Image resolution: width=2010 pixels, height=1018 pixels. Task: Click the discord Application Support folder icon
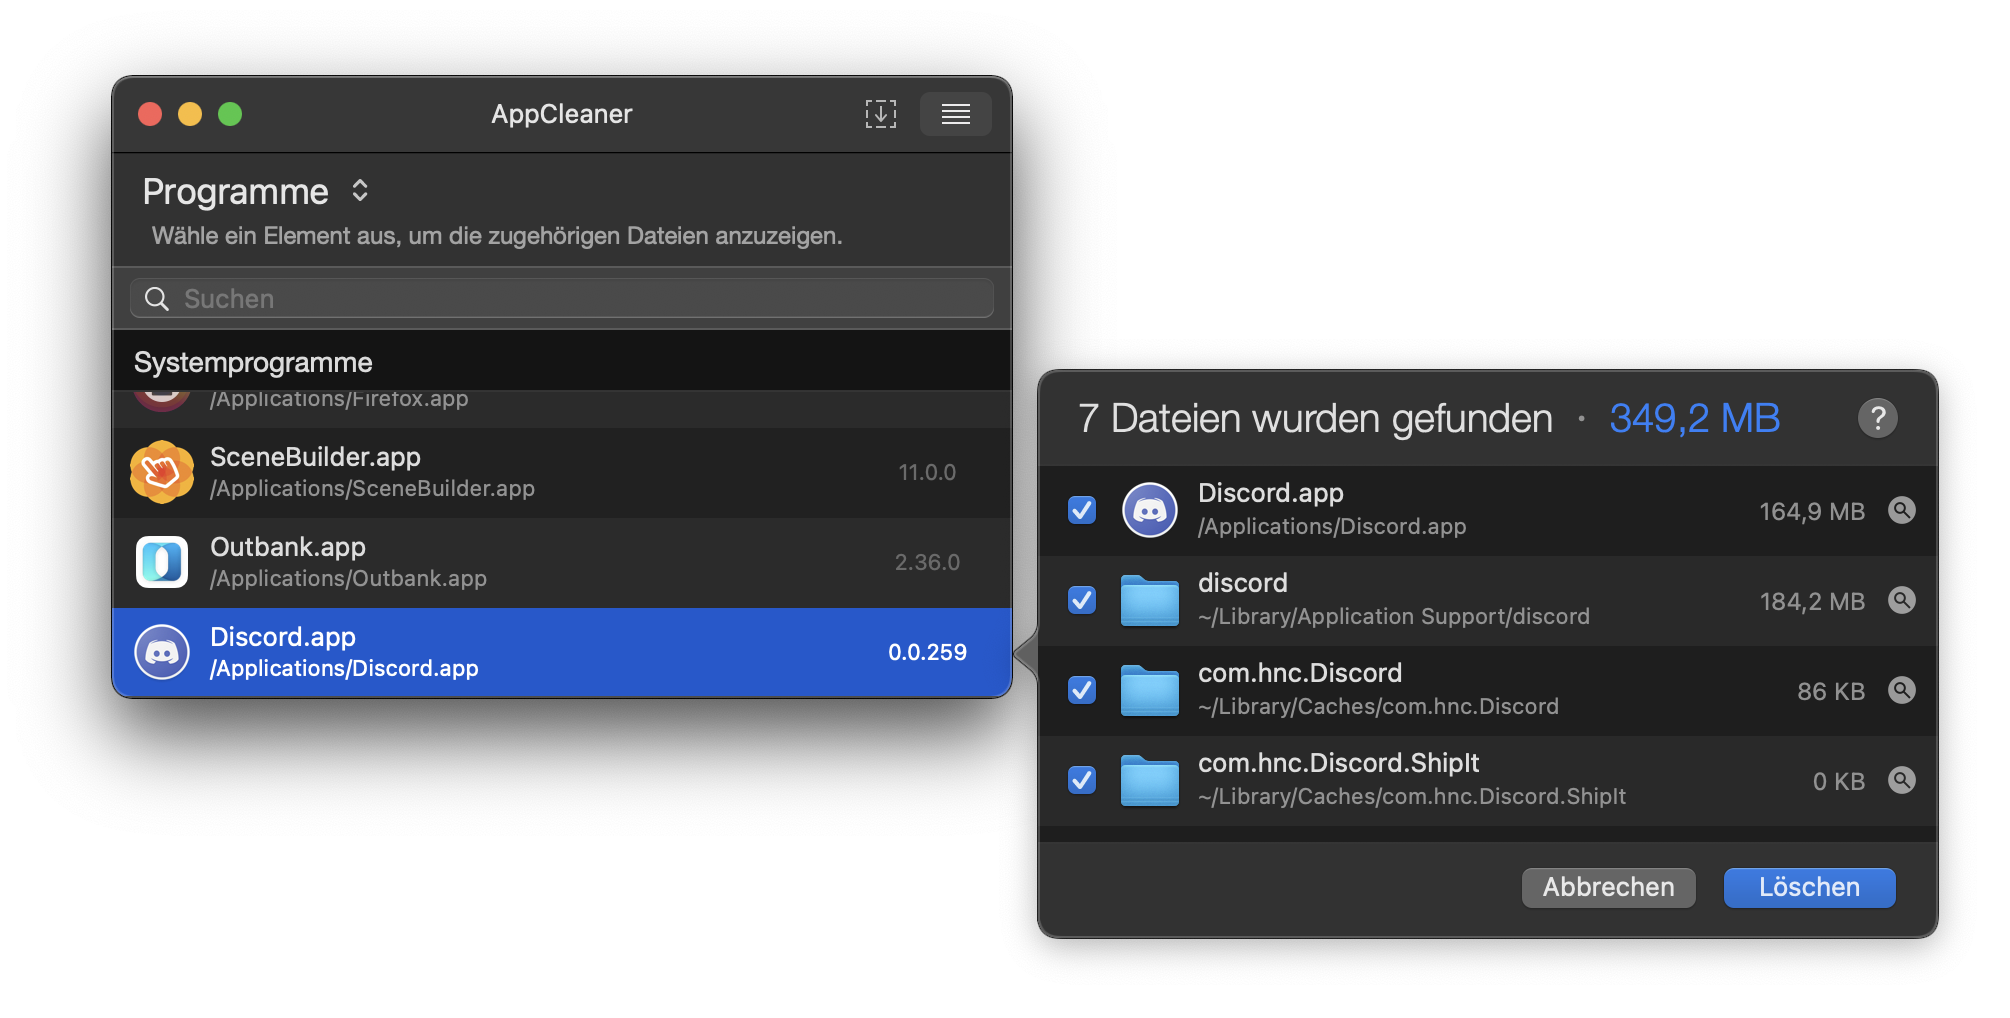[x=1150, y=600]
